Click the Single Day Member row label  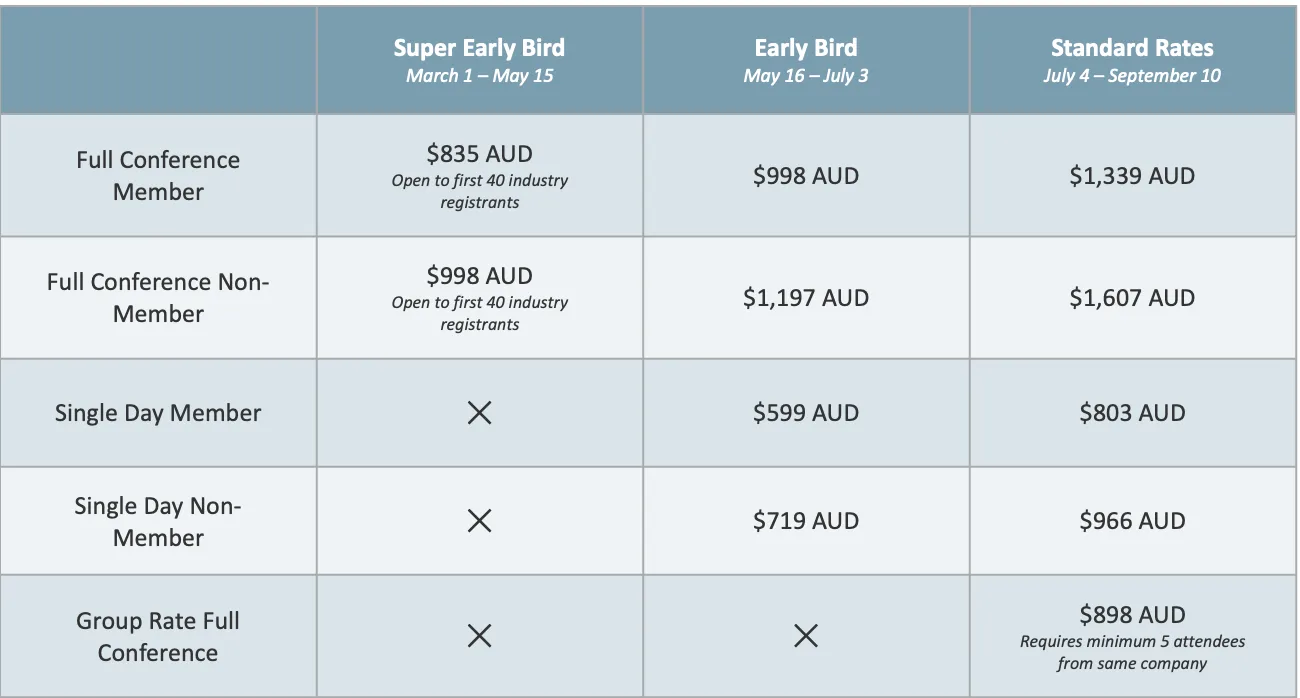[x=158, y=413]
